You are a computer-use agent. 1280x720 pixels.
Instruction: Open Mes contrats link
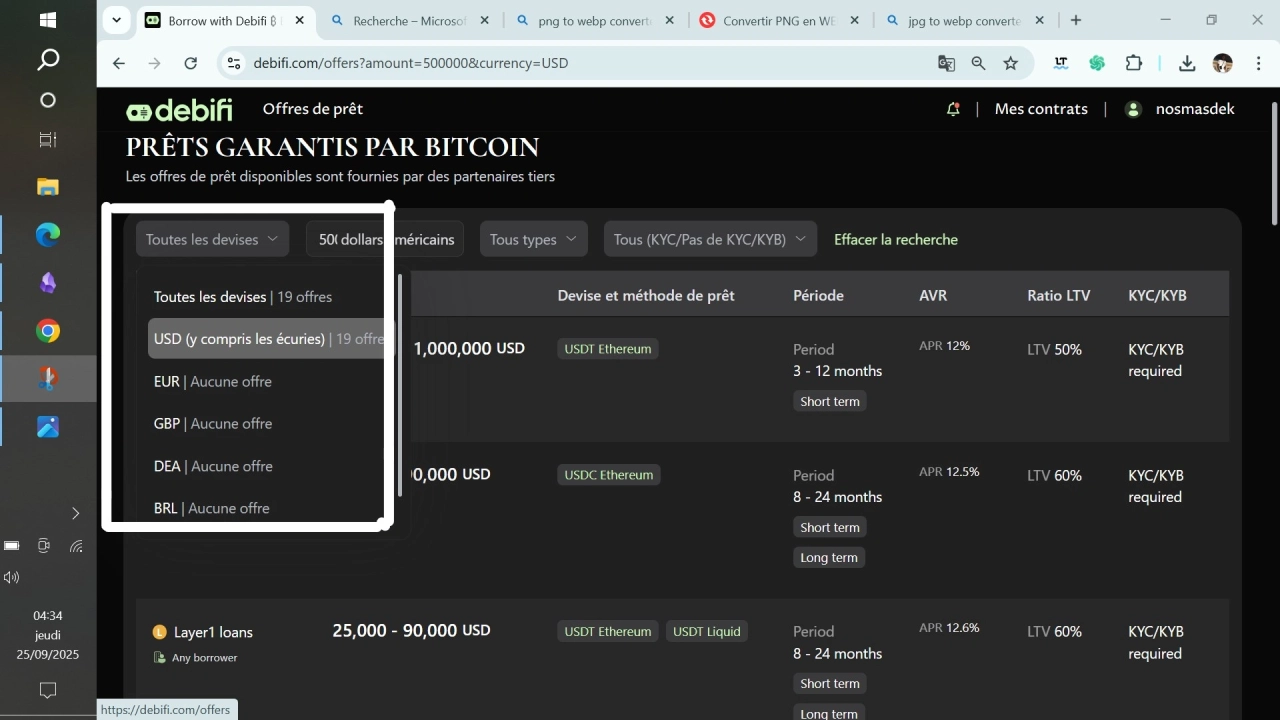coord(1041,109)
